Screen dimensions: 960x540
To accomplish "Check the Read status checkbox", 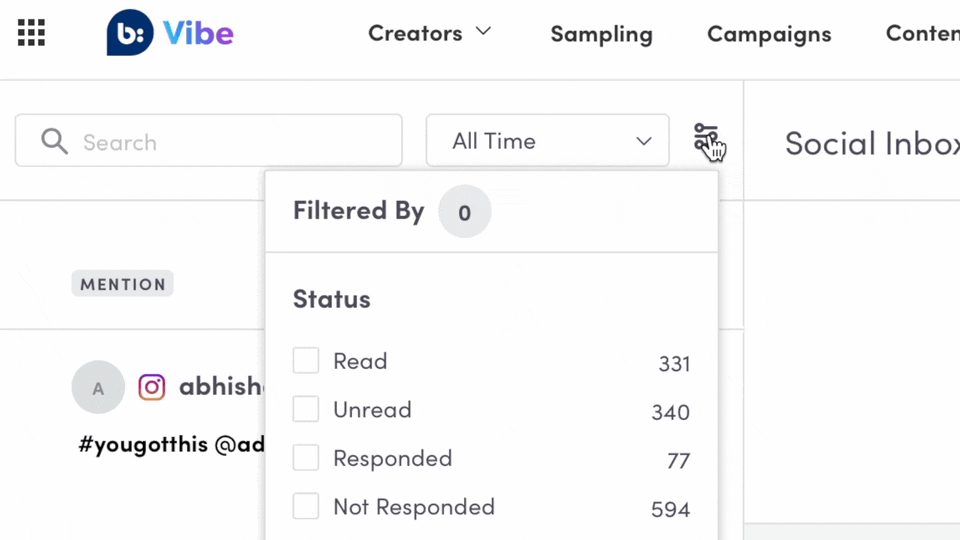I will click(306, 361).
